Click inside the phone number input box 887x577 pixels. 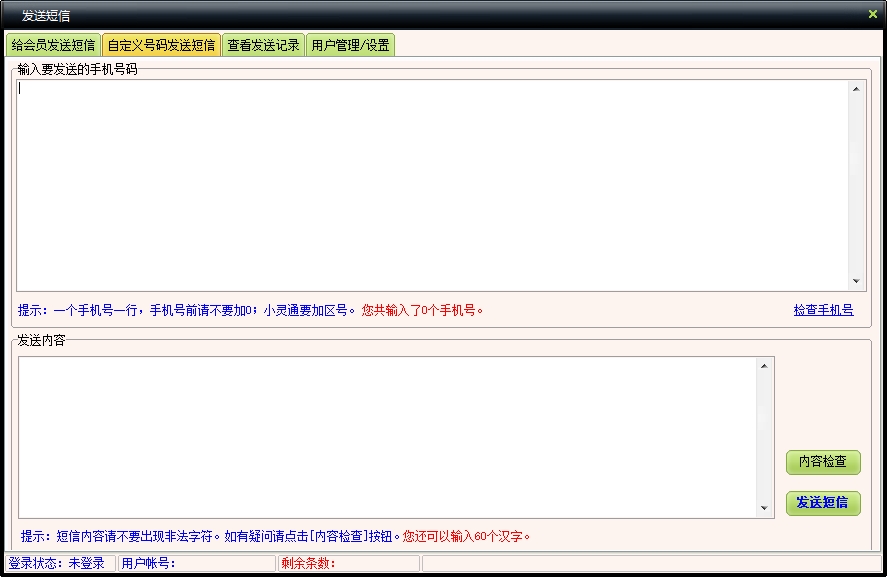(430, 185)
